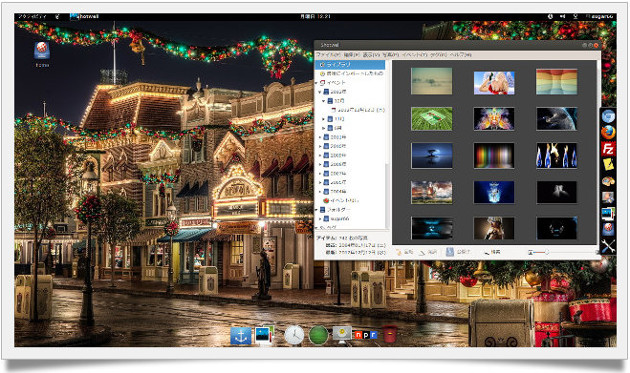Open the yellow sticky notes app in the side dock
This screenshot has width=630, height=373.
pos(608,164)
